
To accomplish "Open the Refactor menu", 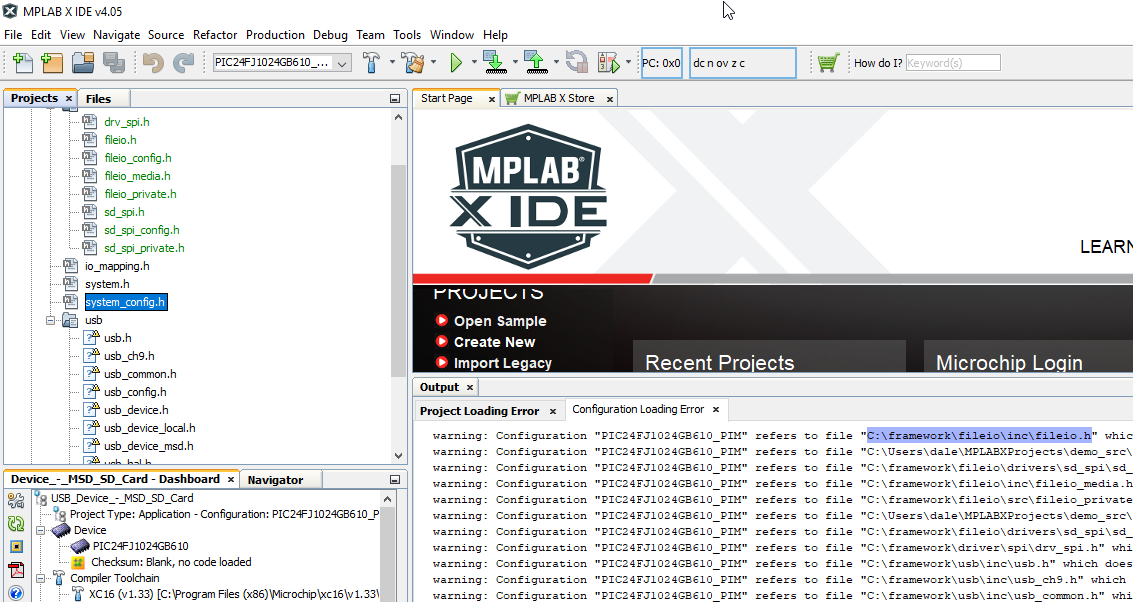I will (215, 35).
